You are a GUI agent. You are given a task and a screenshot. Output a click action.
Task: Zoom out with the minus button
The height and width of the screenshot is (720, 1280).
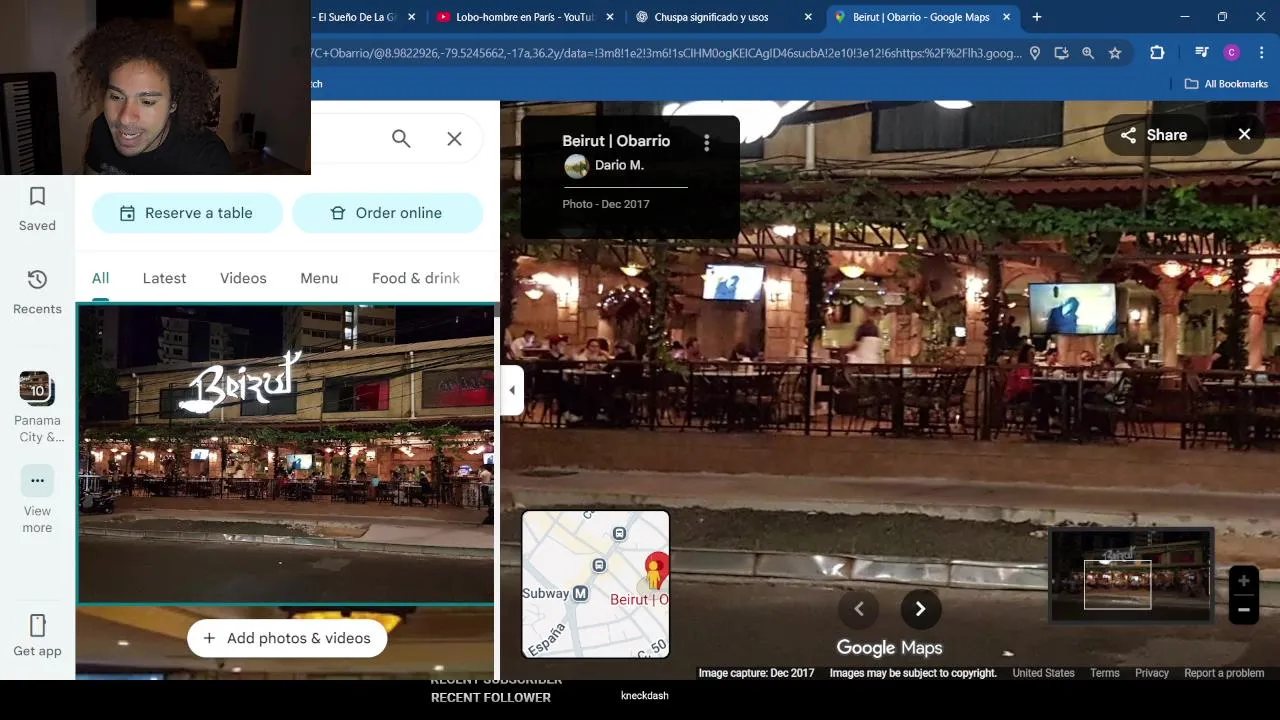click(x=1243, y=609)
